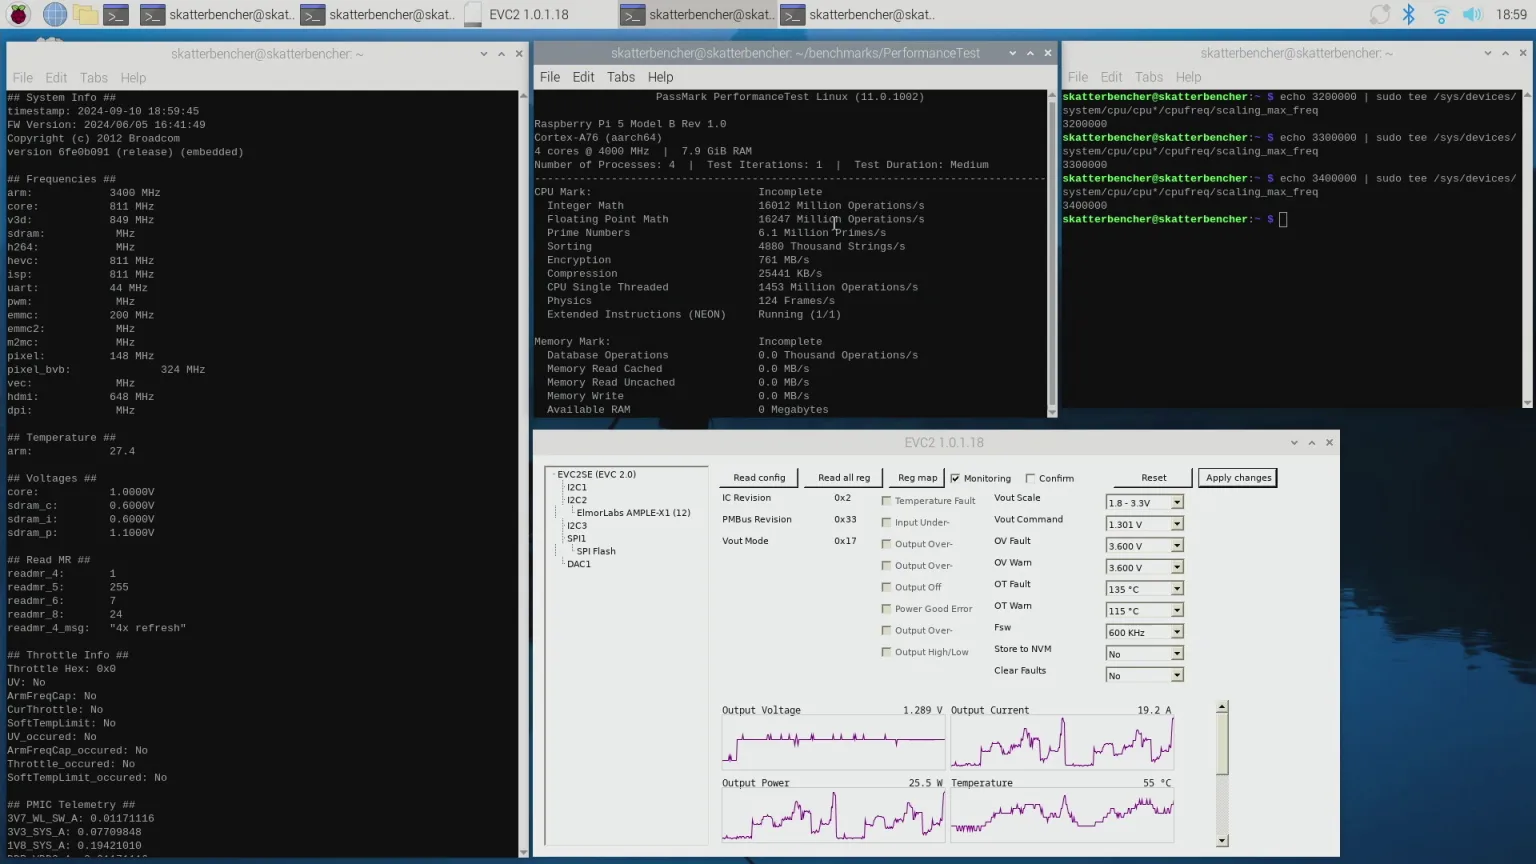Click the Output Power monitoring graph
This screenshot has width=1536, height=864.
[833, 816]
